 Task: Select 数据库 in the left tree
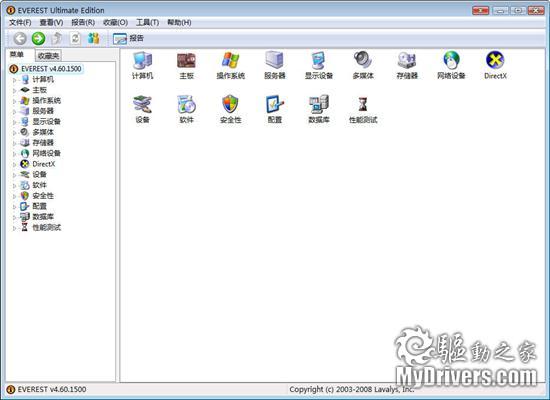click(x=43, y=216)
